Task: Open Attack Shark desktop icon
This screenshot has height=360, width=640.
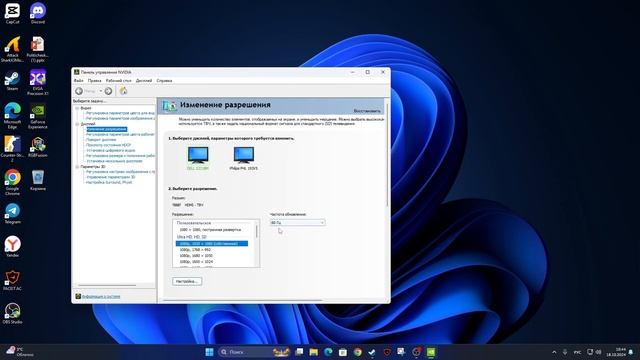Action: (x=12, y=49)
